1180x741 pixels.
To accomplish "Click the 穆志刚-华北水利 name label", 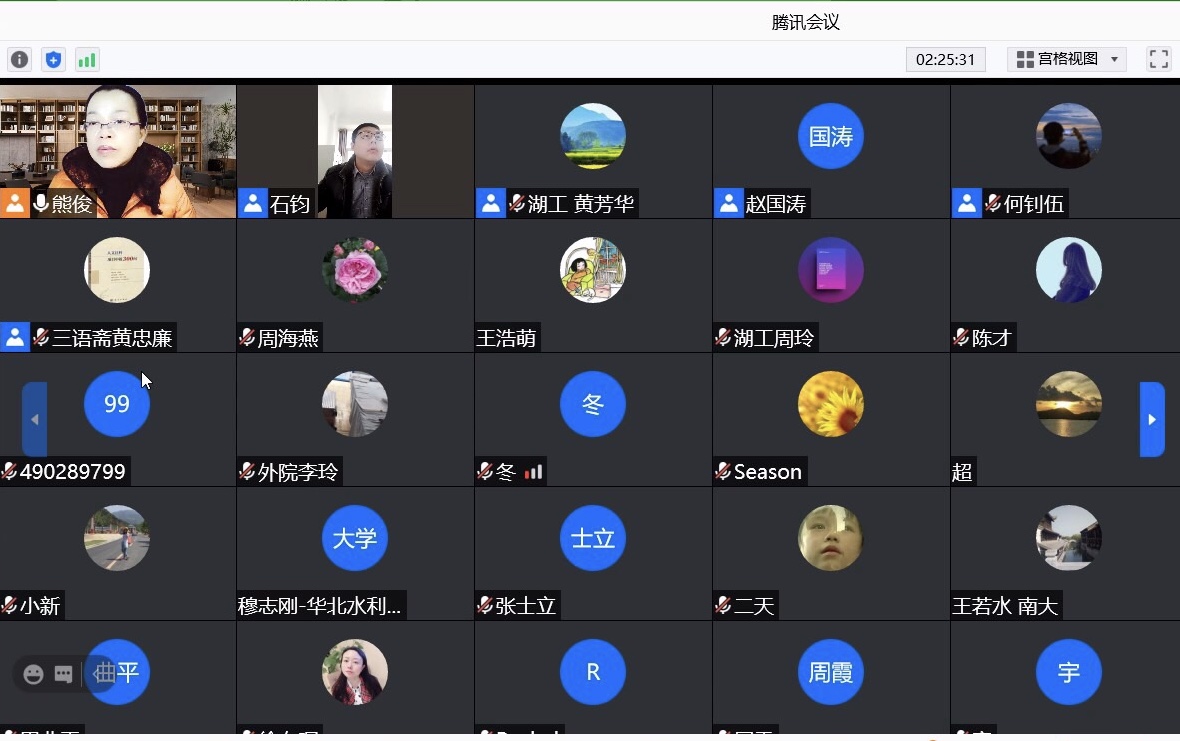I will (320, 606).
